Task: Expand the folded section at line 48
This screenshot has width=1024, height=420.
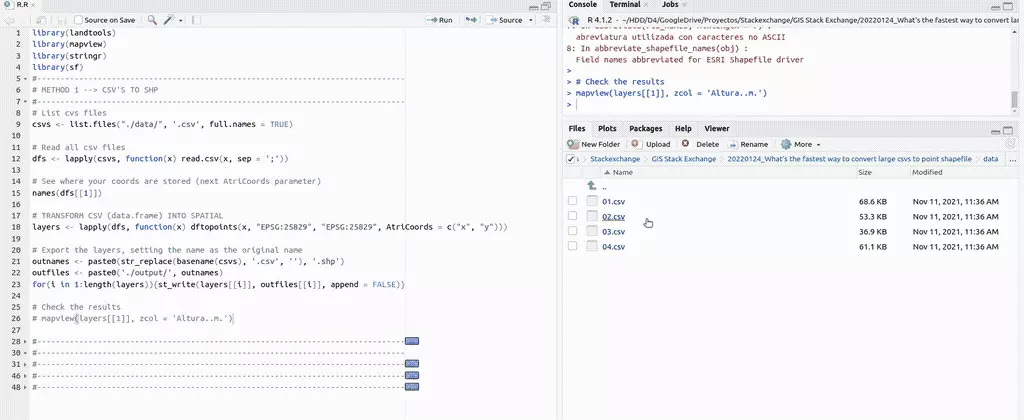Action: click(x=25, y=387)
